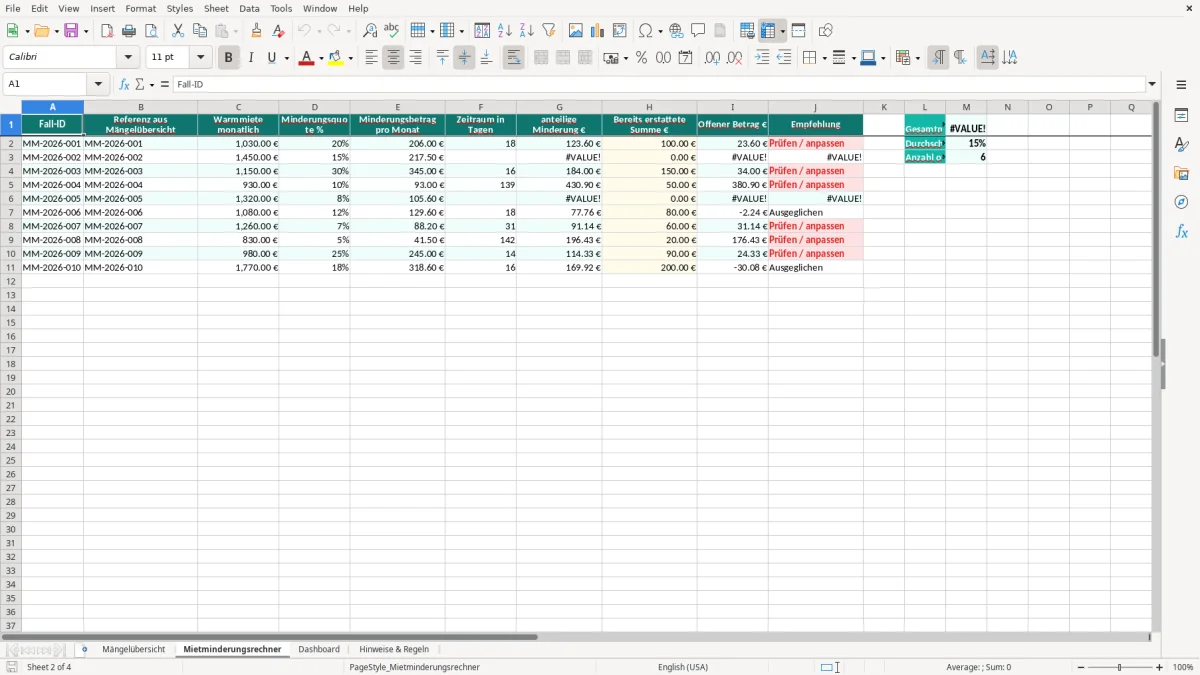The height and width of the screenshot is (675, 1200).
Task: Activate the Clone Formatting paintbrush
Action: pyautogui.click(x=256, y=31)
